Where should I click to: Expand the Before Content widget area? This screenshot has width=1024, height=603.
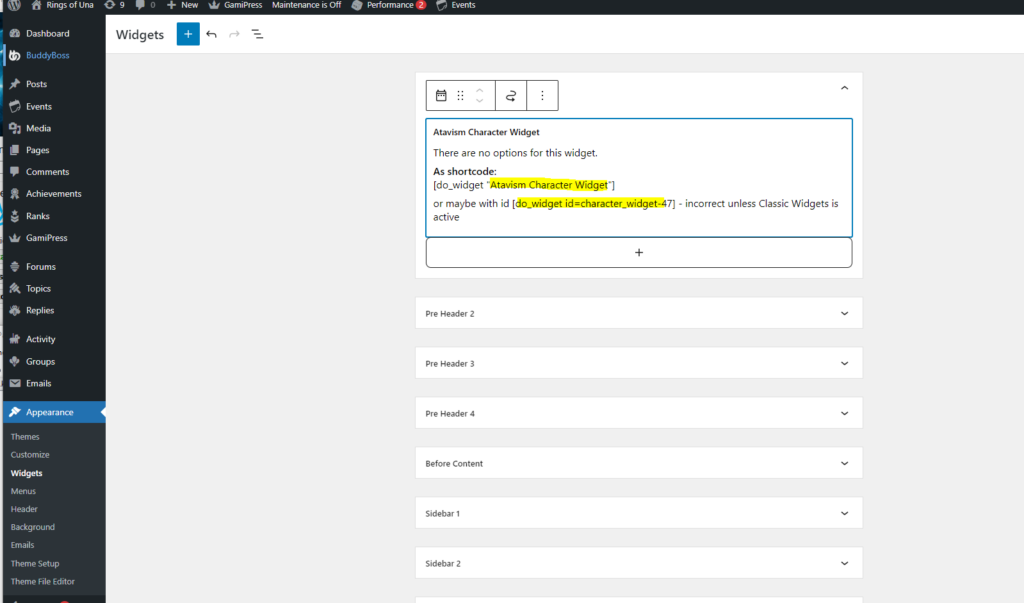point(844,463)
